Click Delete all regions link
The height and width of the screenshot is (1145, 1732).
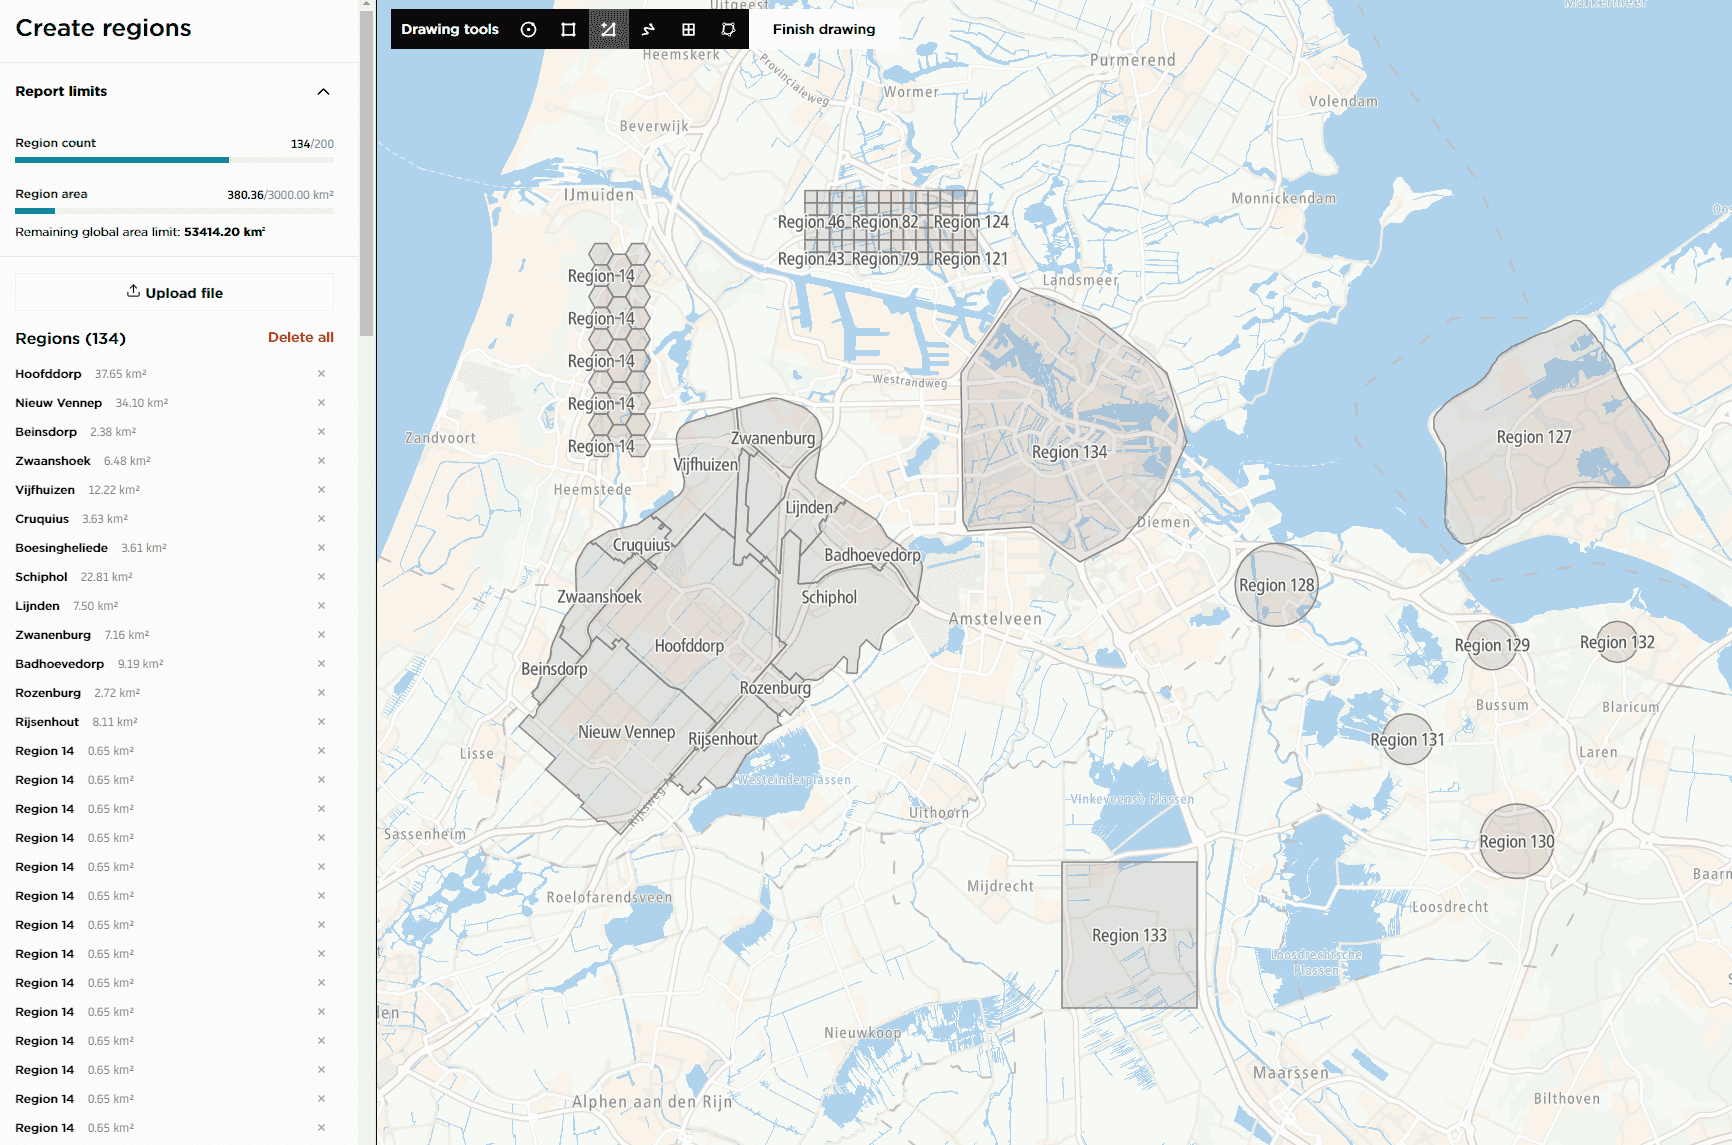(x=300, y=338)
